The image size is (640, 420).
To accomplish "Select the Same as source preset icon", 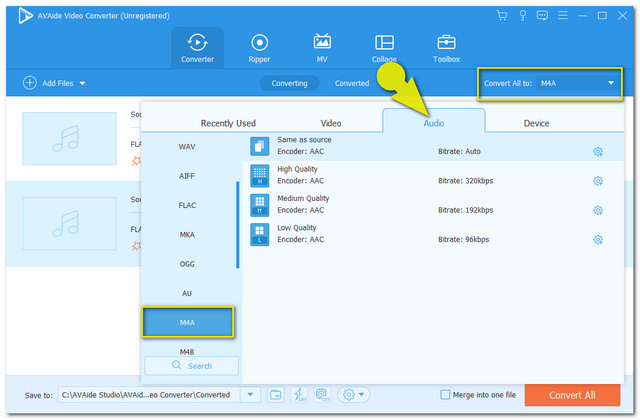I will coord(260,146).
